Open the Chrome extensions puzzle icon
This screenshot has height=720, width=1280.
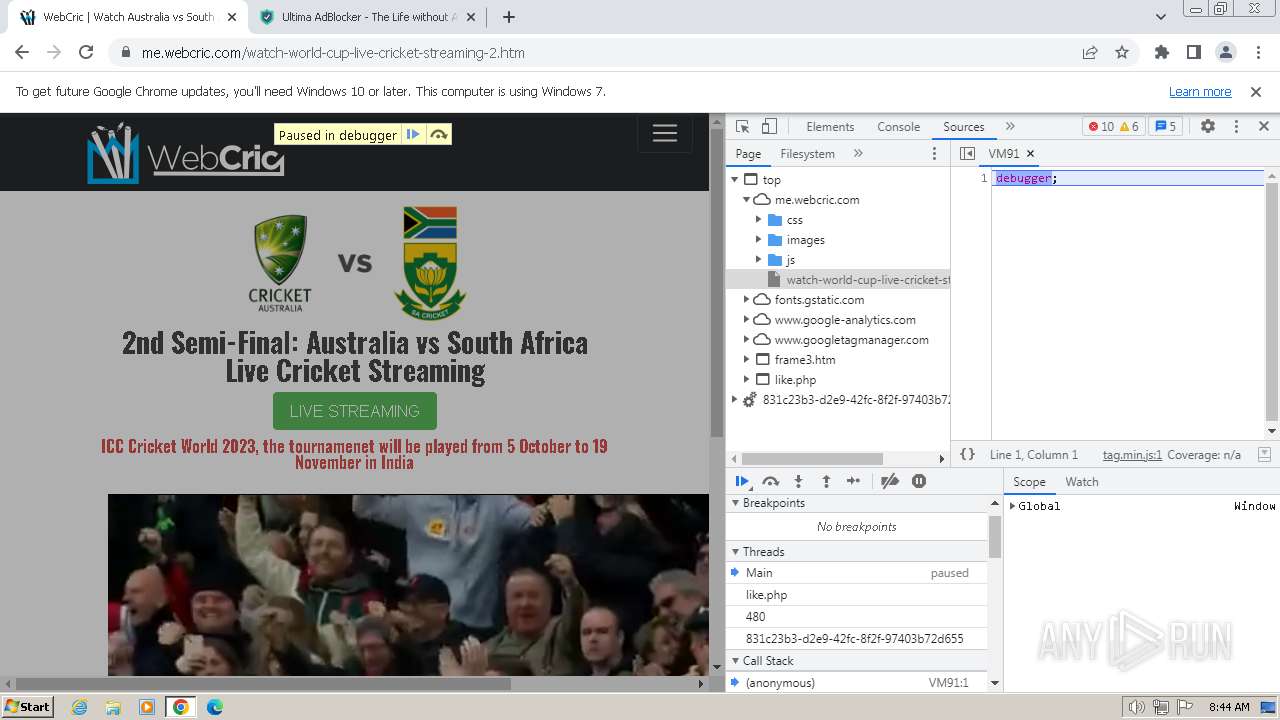tap(1162, 53)
